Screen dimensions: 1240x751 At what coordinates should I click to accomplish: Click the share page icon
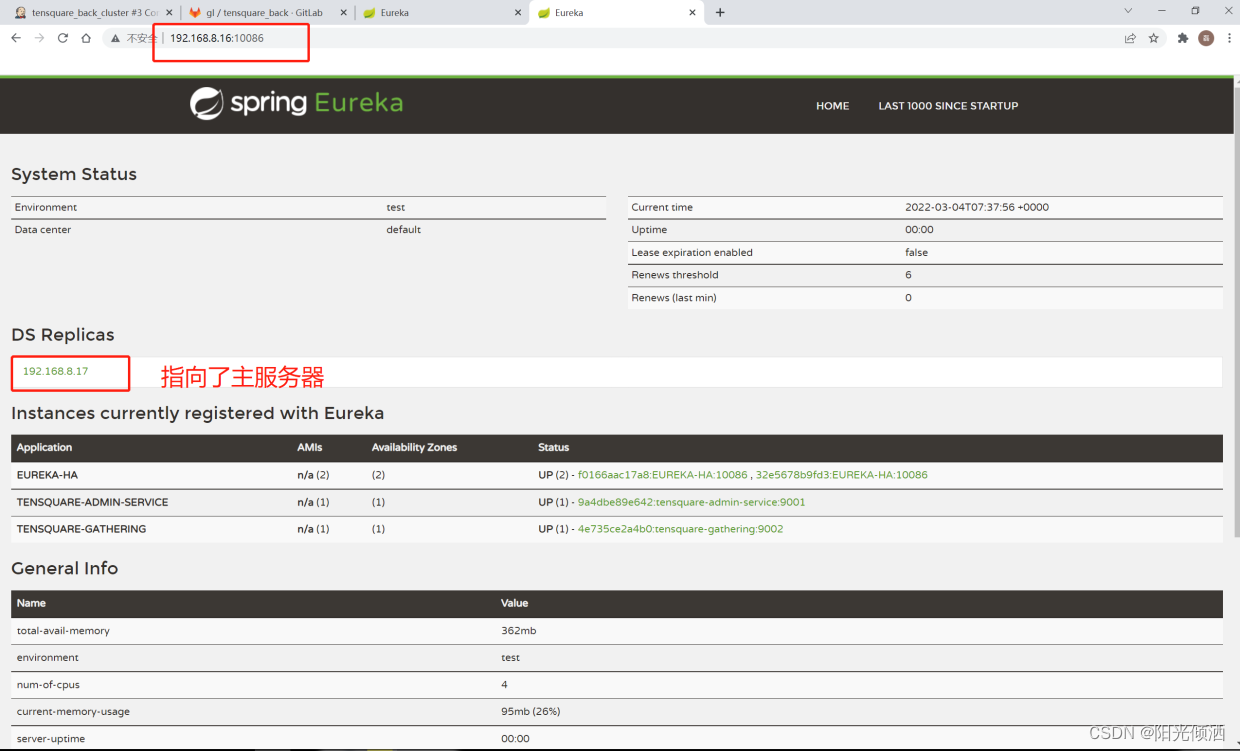[x=1130, y=38]
